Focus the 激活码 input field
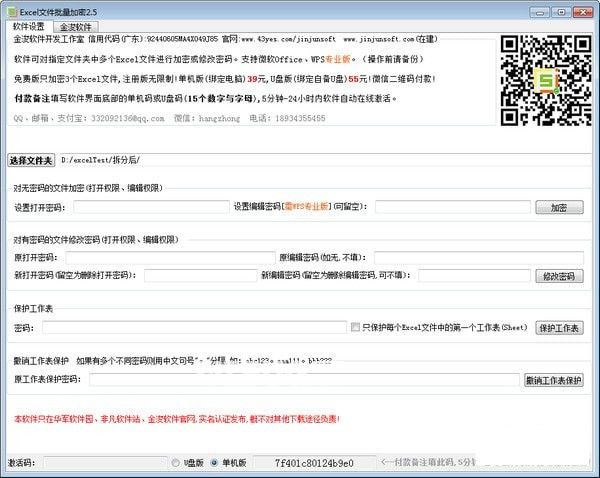Screen dimensions: 600x478 (x=105, y=463)
